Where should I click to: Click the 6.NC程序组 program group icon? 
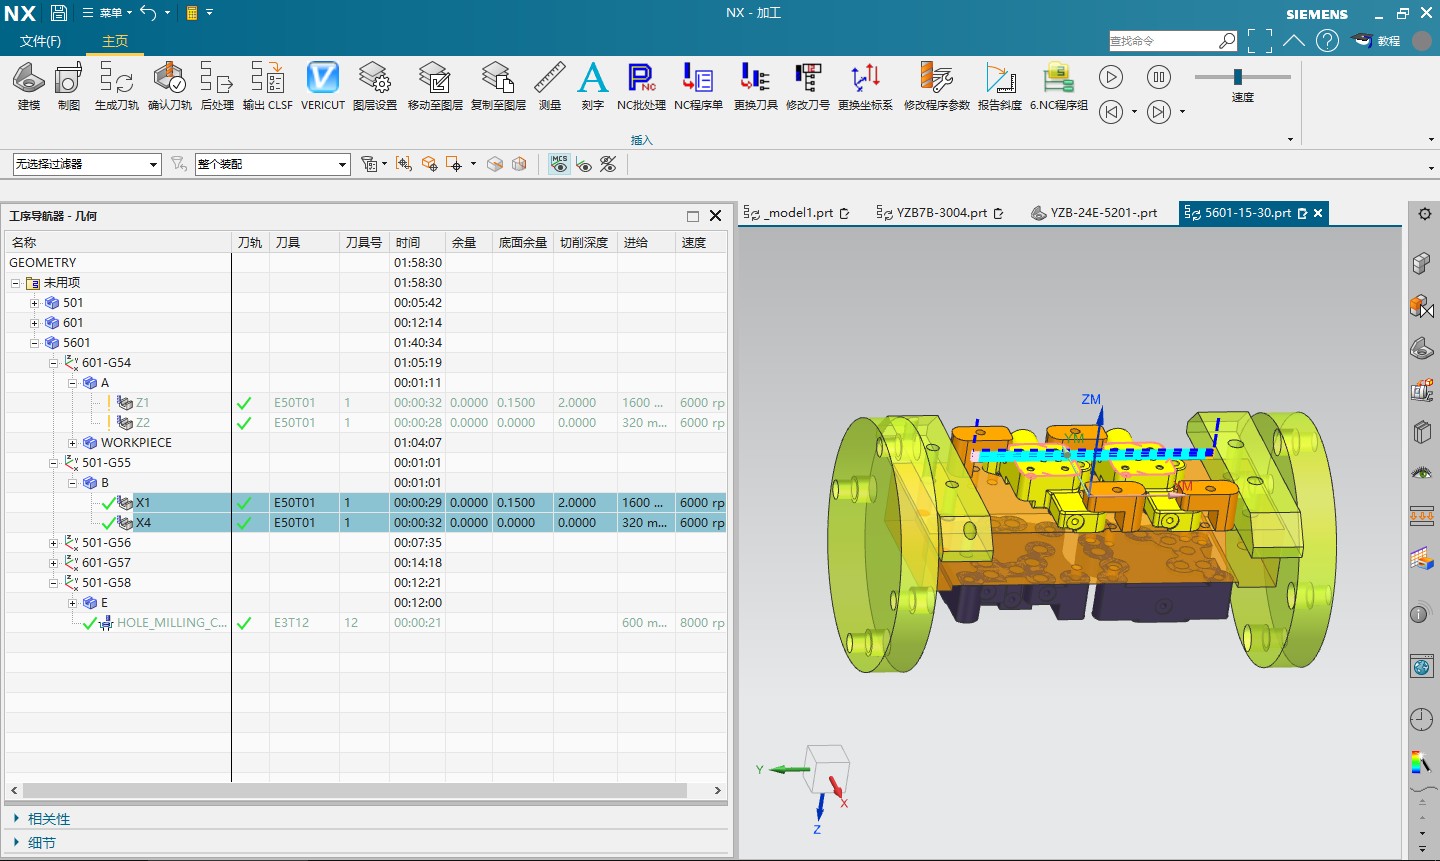[x=1059, y=85]
